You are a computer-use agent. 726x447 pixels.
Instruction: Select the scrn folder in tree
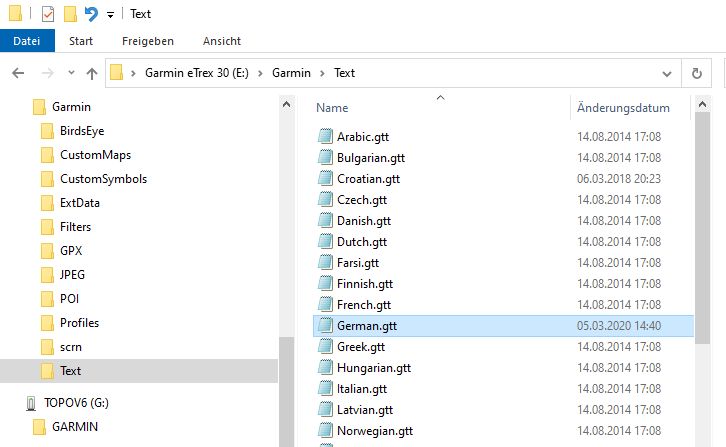70,347
